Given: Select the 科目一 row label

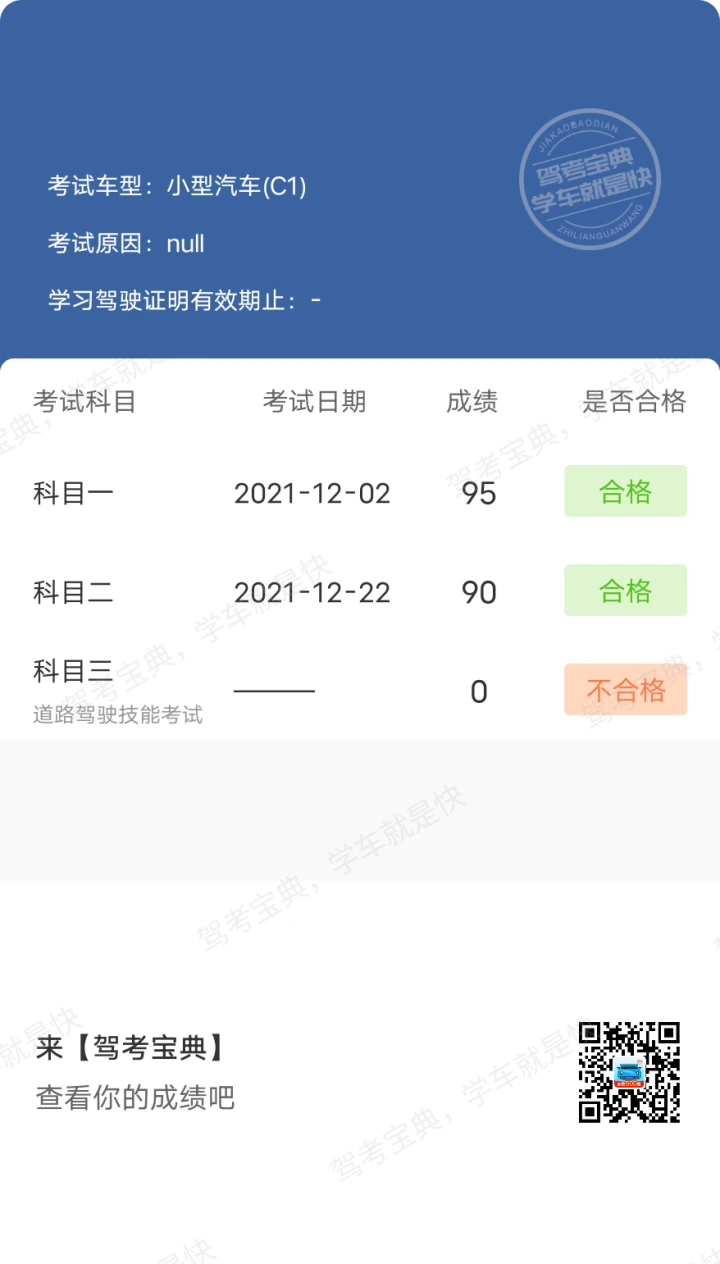Looking at the screenshot, I should (x=73, y=493).
